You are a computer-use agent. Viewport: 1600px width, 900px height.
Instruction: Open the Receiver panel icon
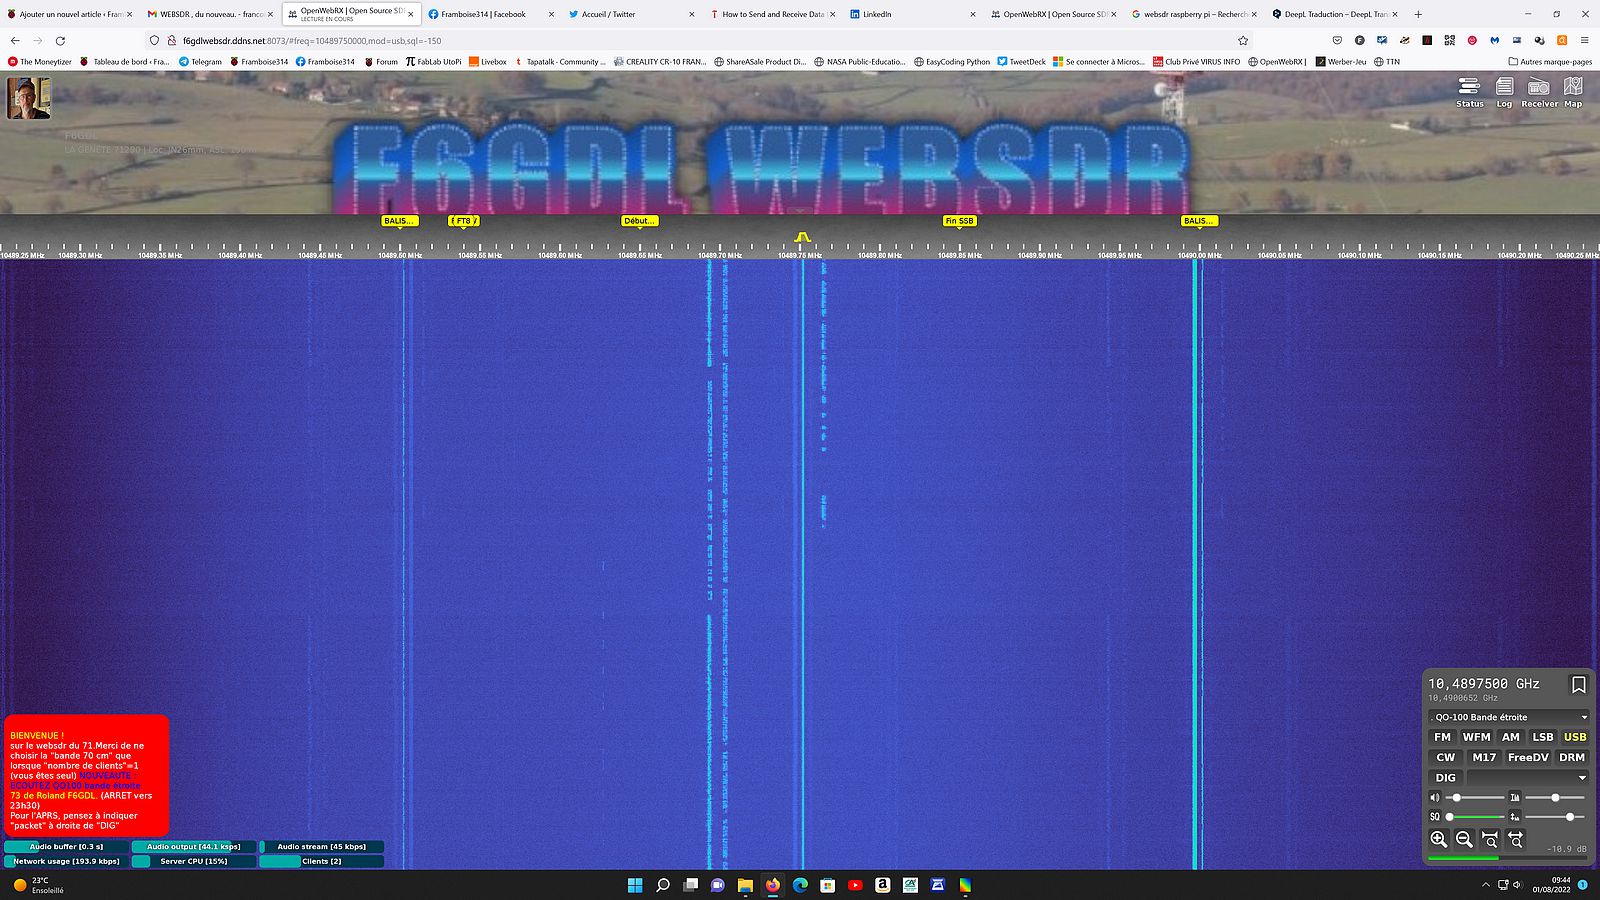click(x=1539, y=91)
